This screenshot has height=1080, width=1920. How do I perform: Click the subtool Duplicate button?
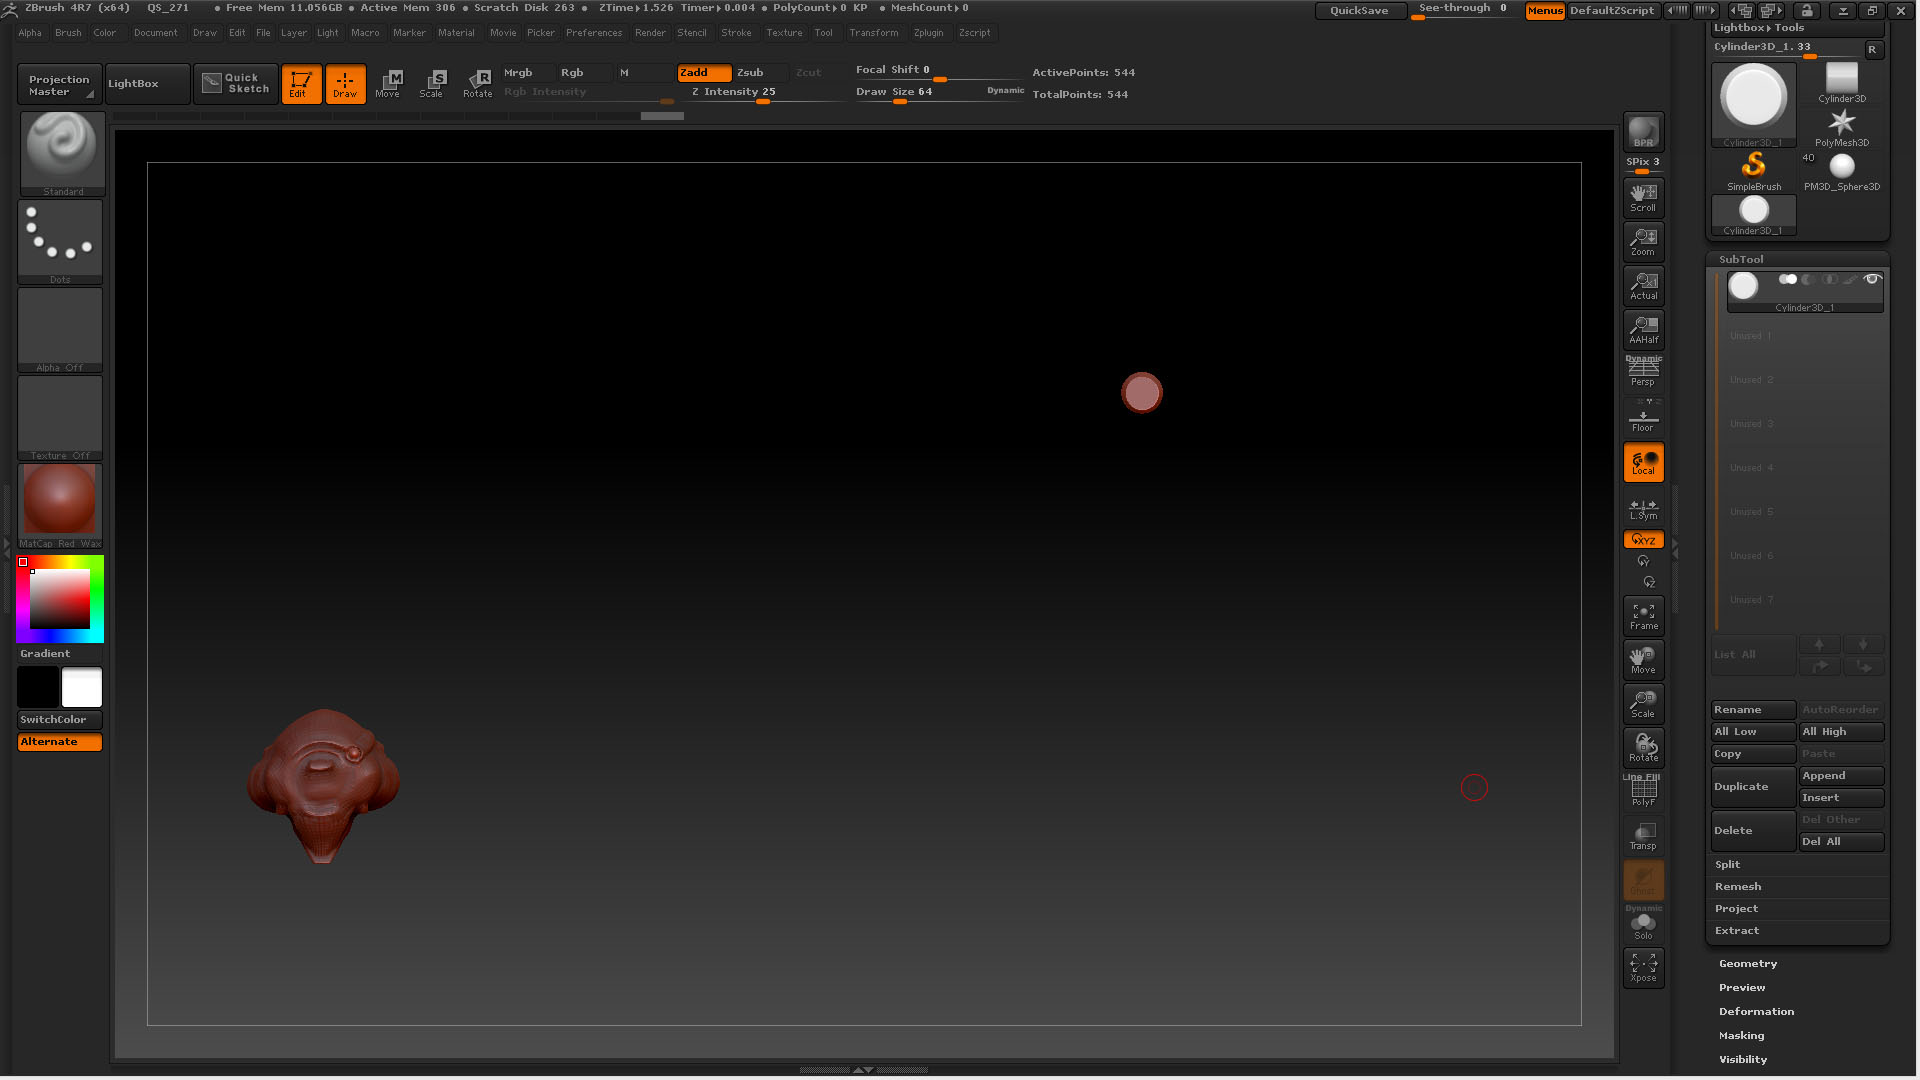[x=1753, y=787]
